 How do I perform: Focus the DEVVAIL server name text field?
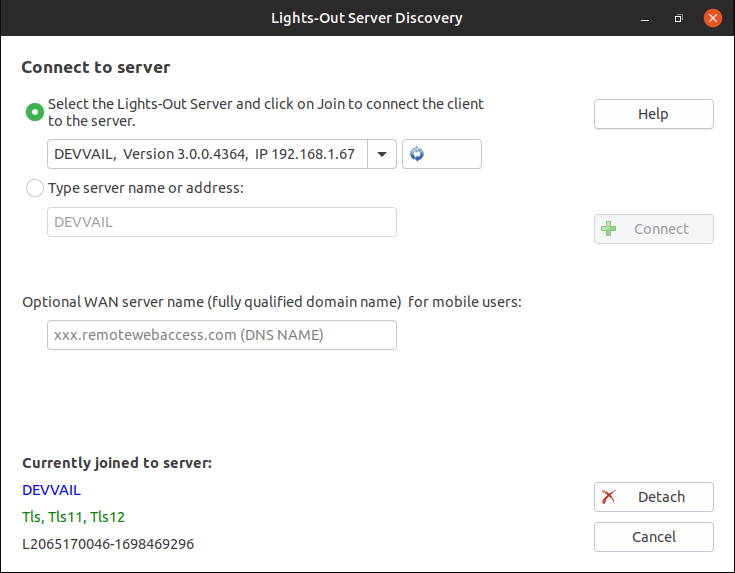pyautogui.click(x=222, y=222)
